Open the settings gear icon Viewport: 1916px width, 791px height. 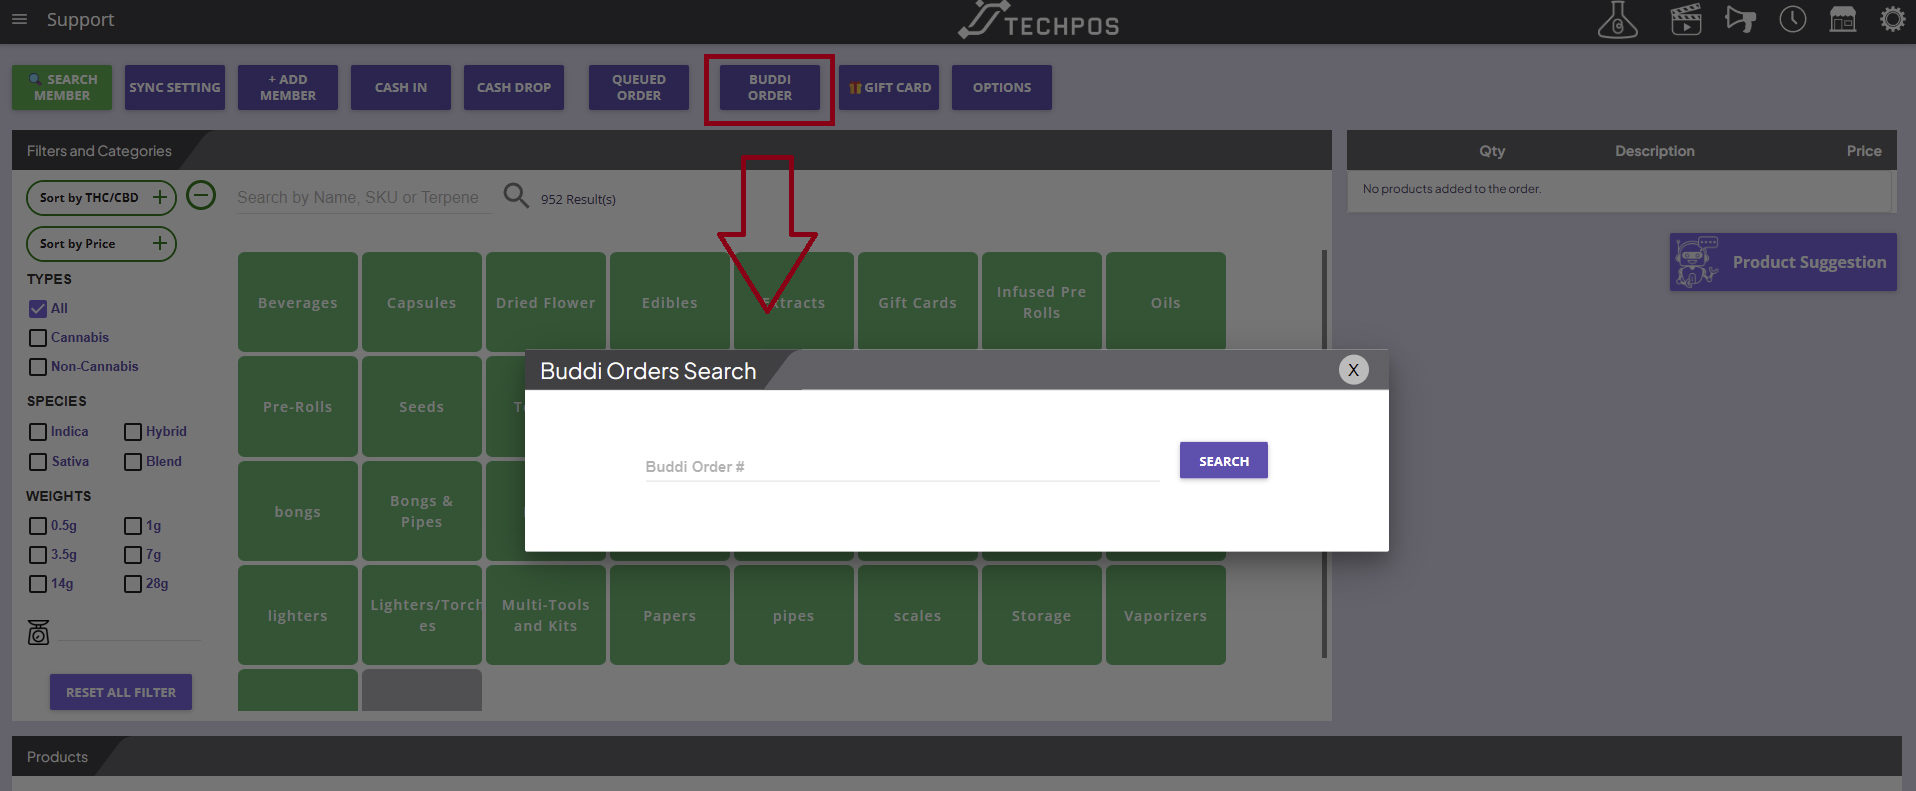(x=1893, y=19)
